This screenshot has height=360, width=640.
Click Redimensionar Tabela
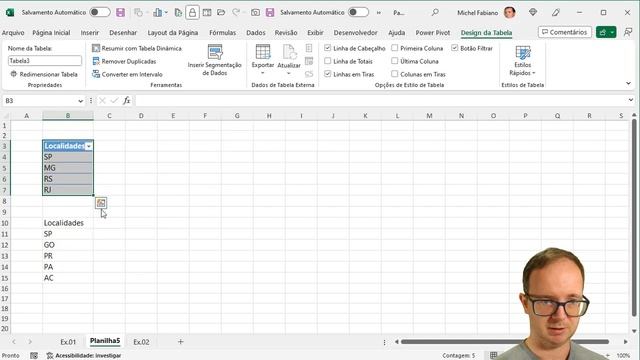(44, 74)
